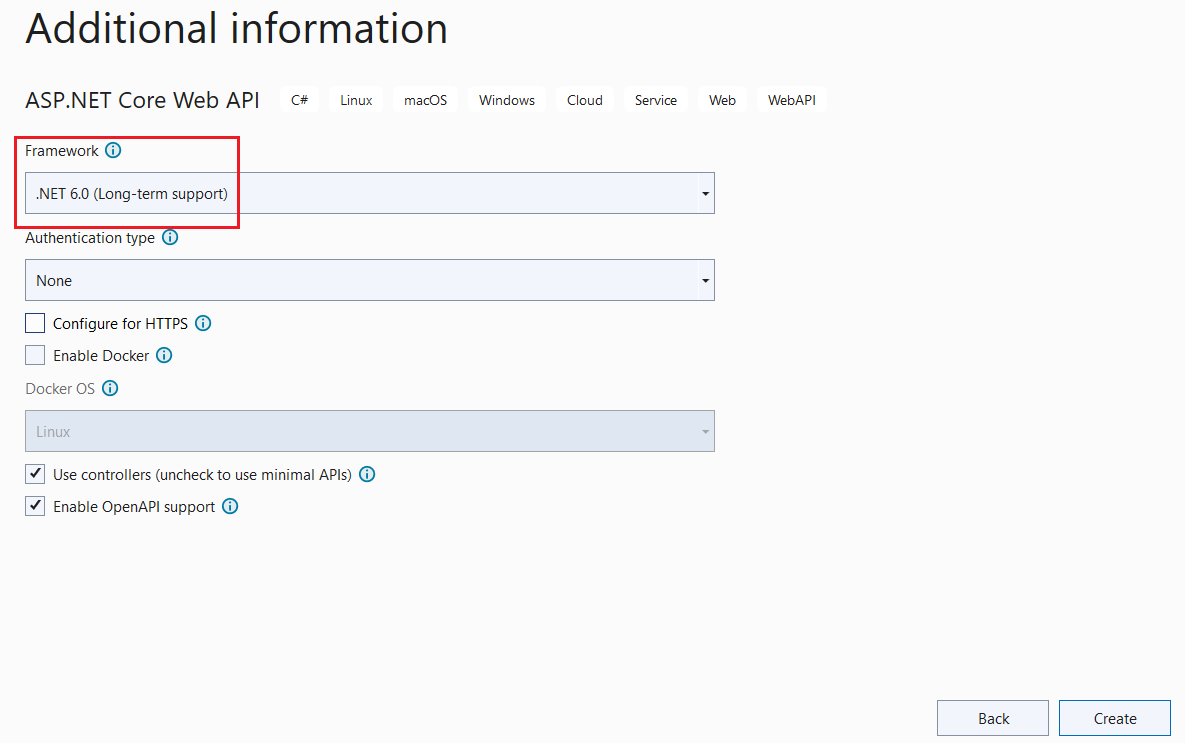Open the Enable OpenAPI support info icon
The height and width of the screenshot is (743, 1185).
coord(230,506)
